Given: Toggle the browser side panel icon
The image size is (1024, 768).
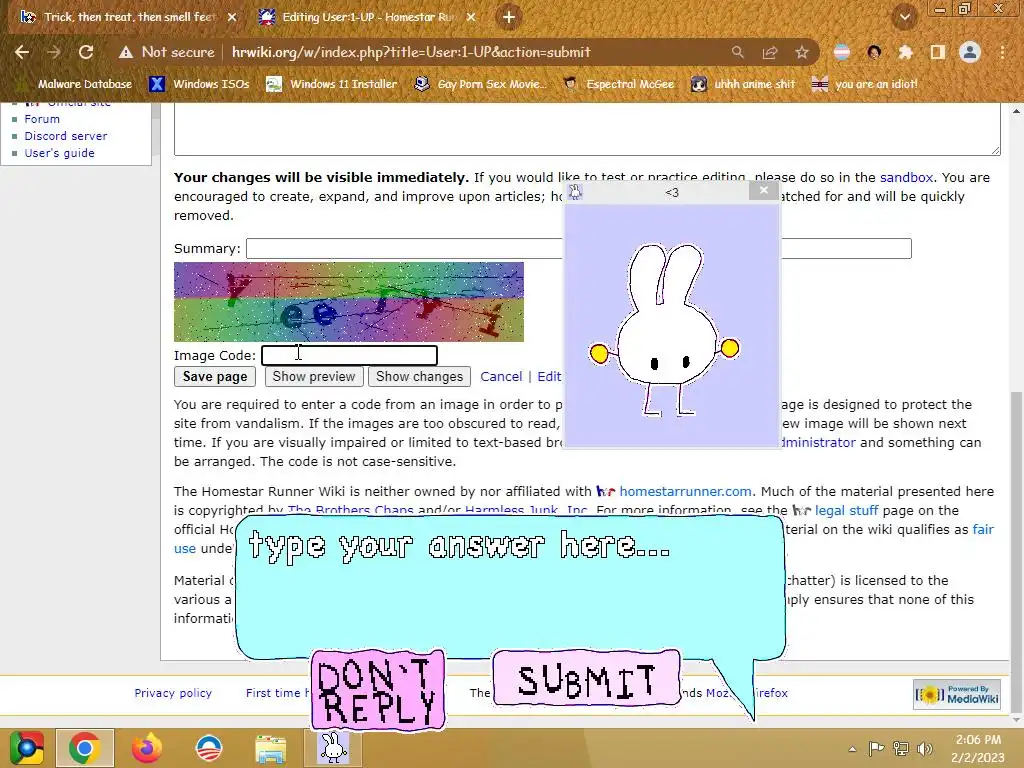Looking at the screenshot, I should coord(937,52).
